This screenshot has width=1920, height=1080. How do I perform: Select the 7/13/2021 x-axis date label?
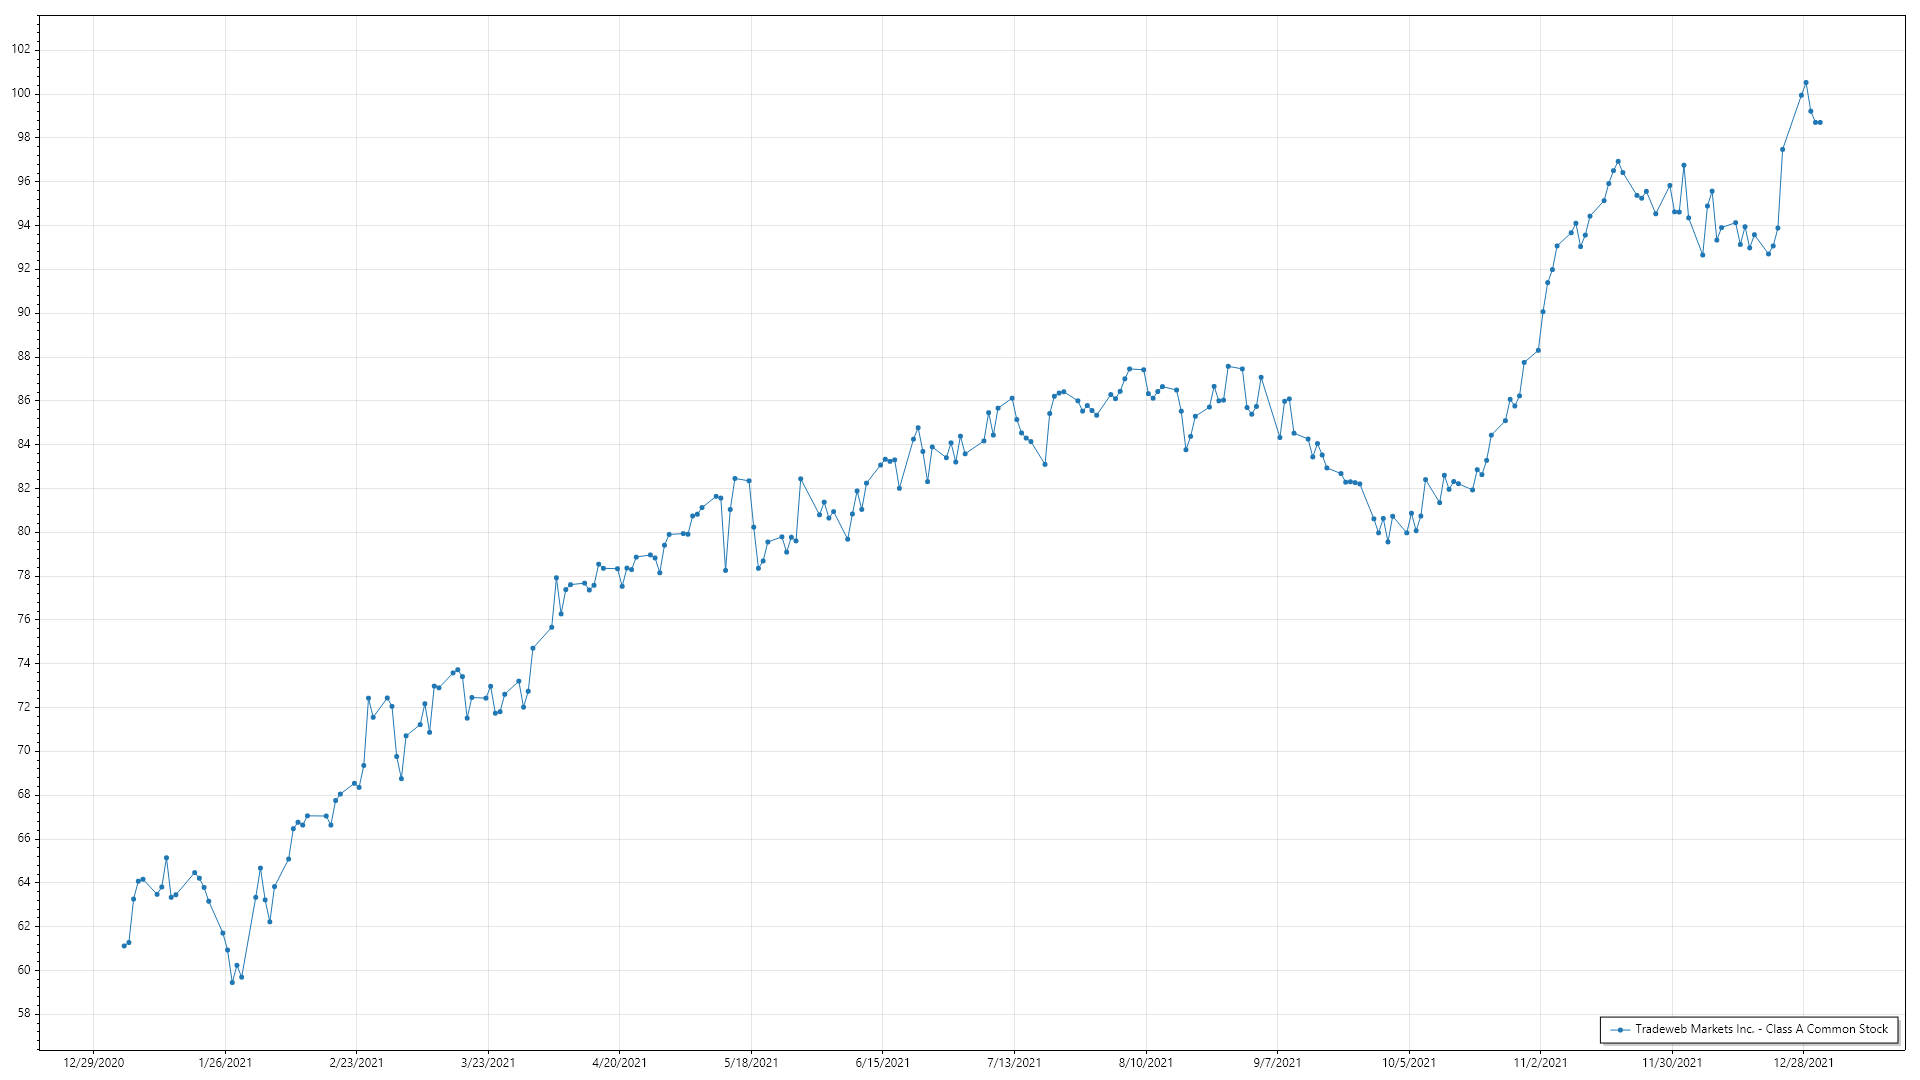[x=1014, y=1063]
